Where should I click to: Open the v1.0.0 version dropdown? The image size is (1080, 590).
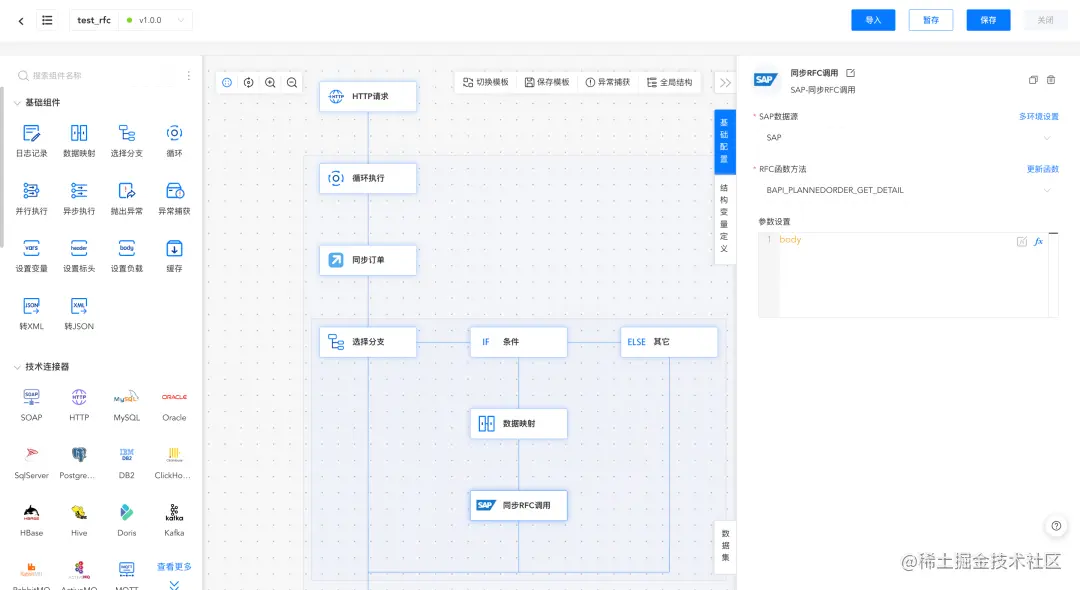point(156,20)
